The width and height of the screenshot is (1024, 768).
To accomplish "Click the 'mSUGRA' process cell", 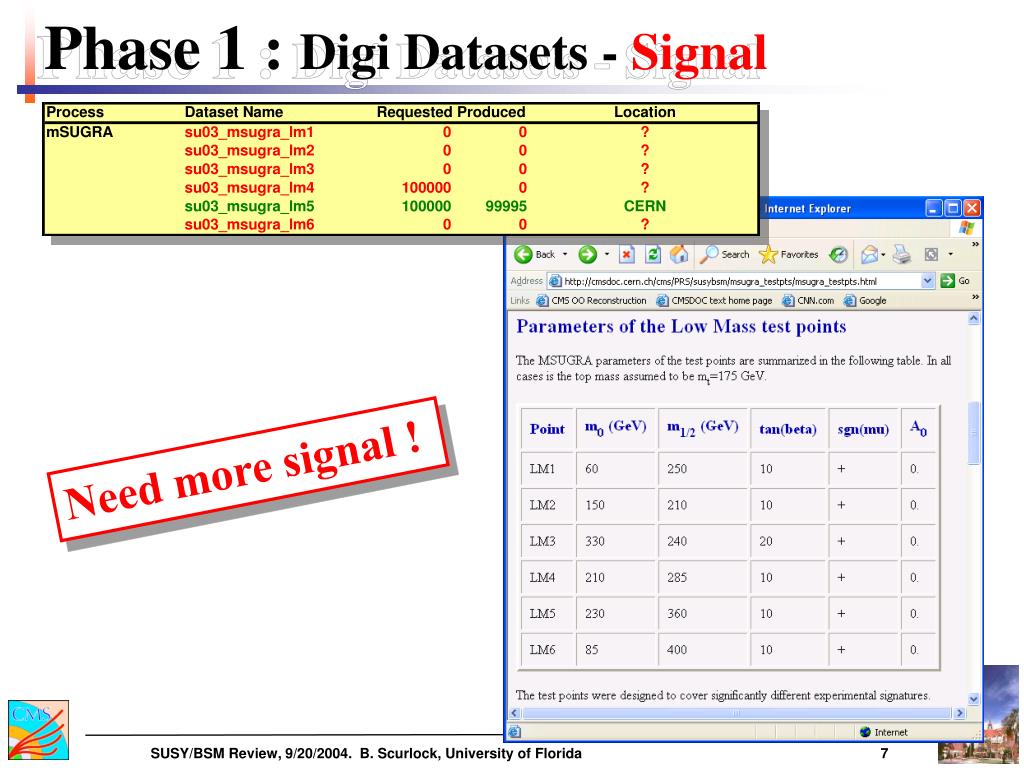I will [80, 132].
